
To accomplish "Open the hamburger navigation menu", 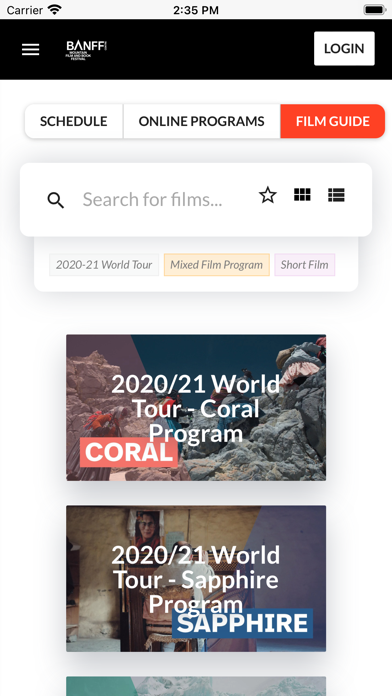I will click(x=31, y=49).
